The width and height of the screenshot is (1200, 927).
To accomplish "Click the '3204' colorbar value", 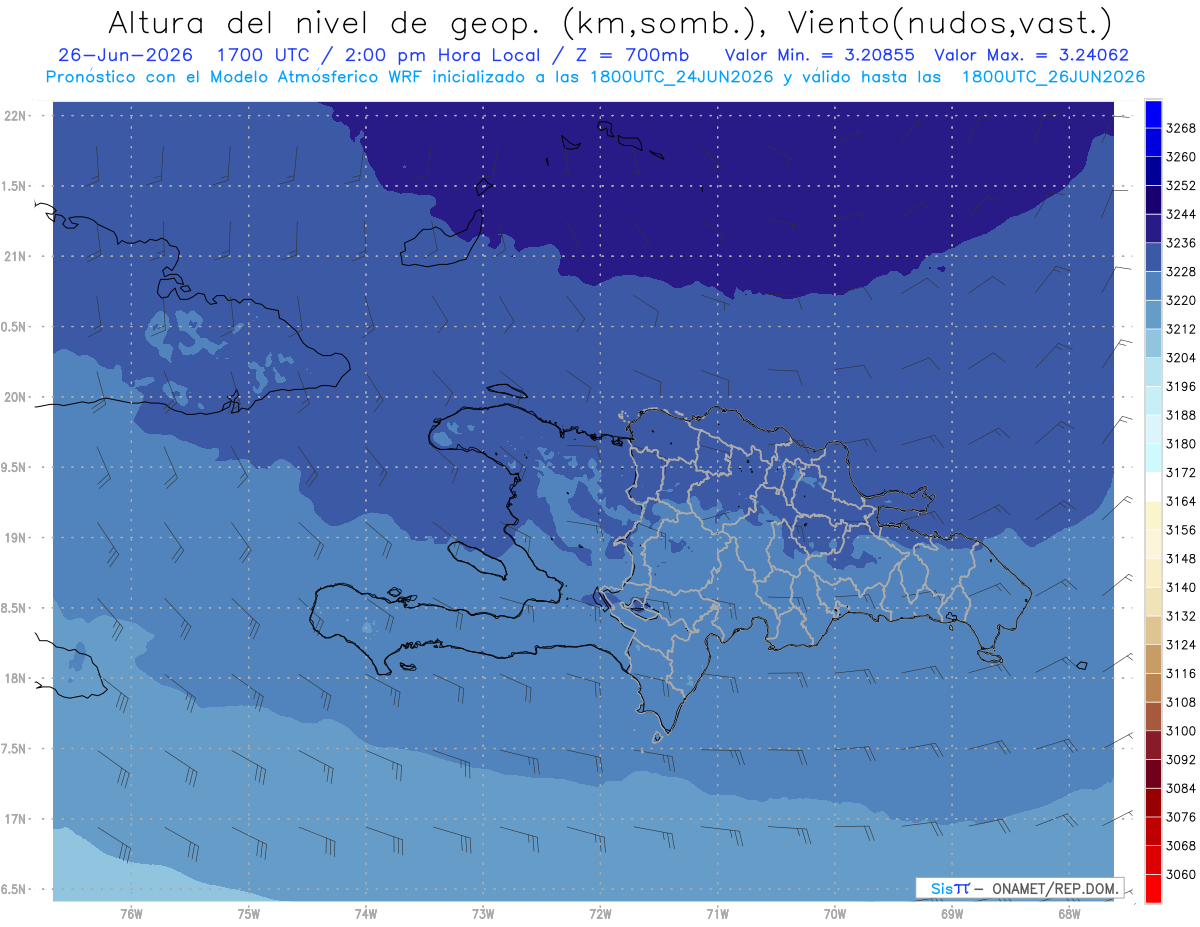I will click(1181, 358).
